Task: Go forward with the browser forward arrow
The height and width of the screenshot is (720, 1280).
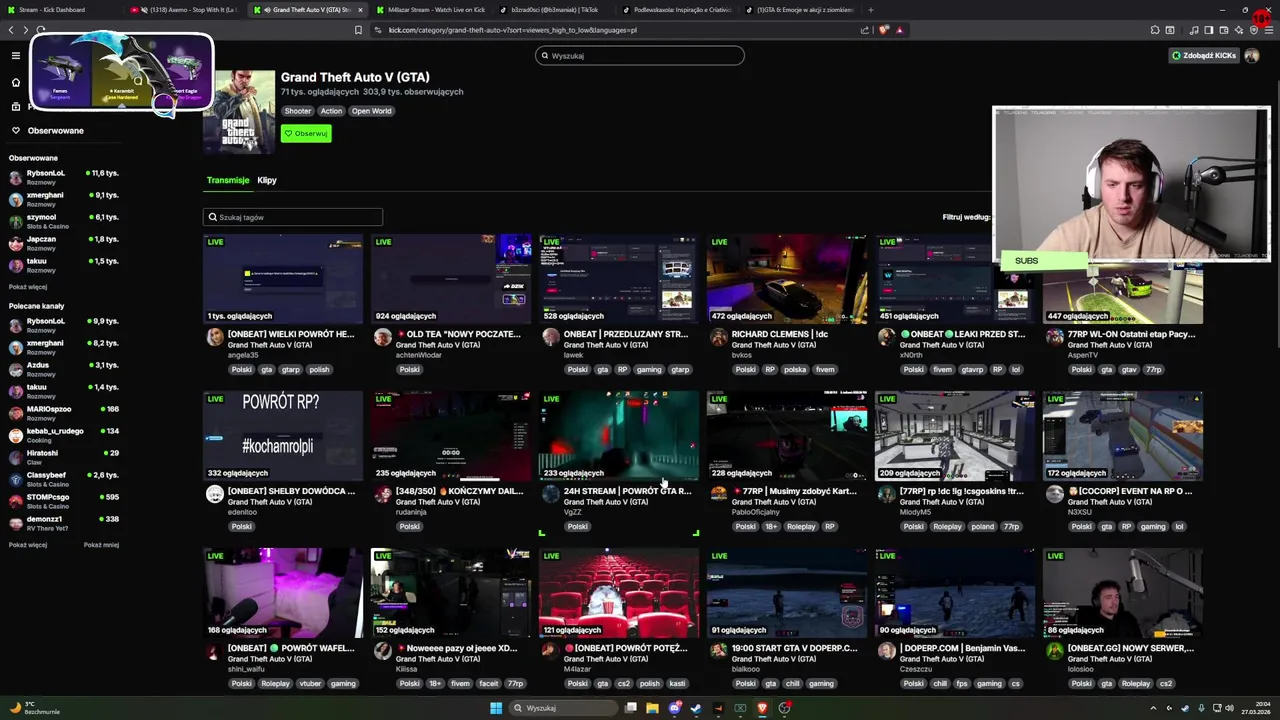Action: pos(25,30)
